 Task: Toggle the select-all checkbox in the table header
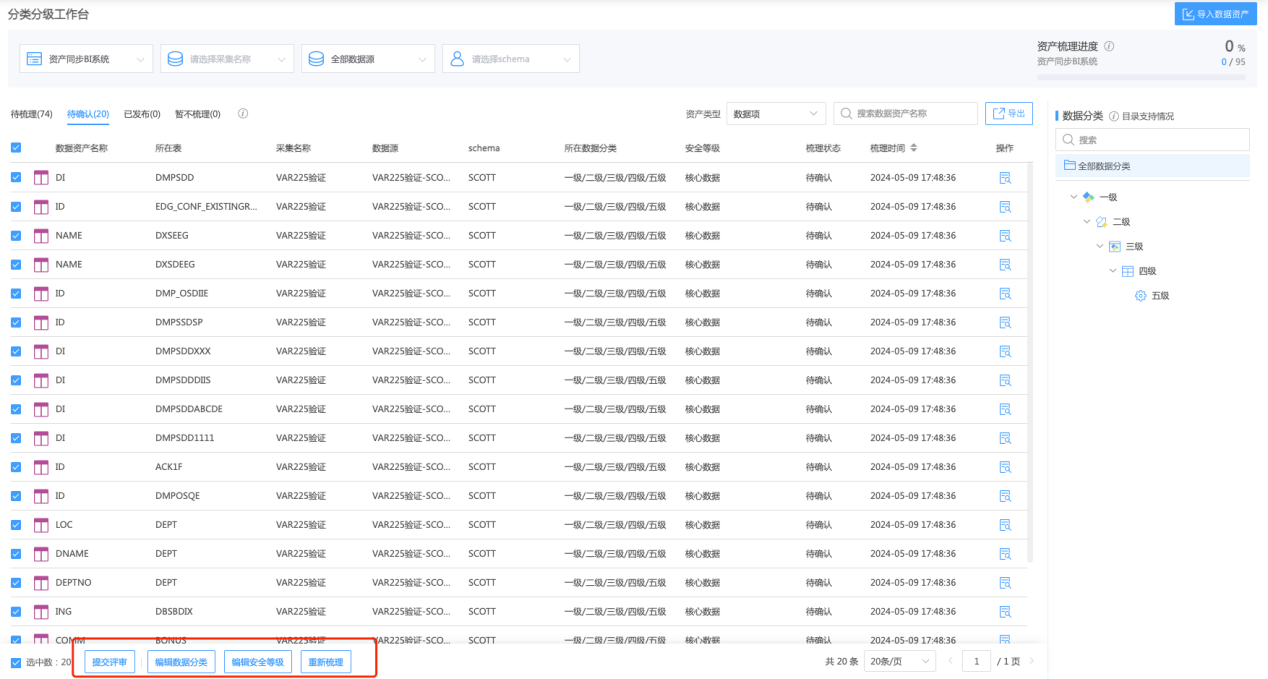[16, 148]
